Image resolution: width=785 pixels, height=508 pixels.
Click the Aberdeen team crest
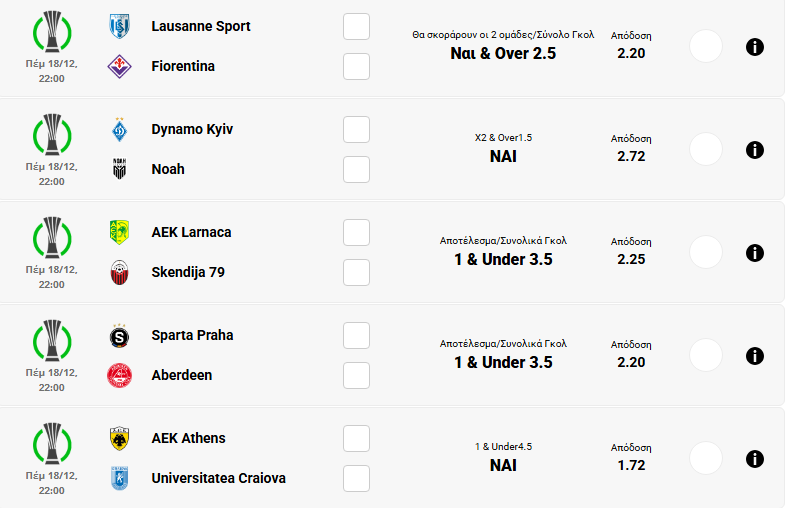click(x=120, y=375)
